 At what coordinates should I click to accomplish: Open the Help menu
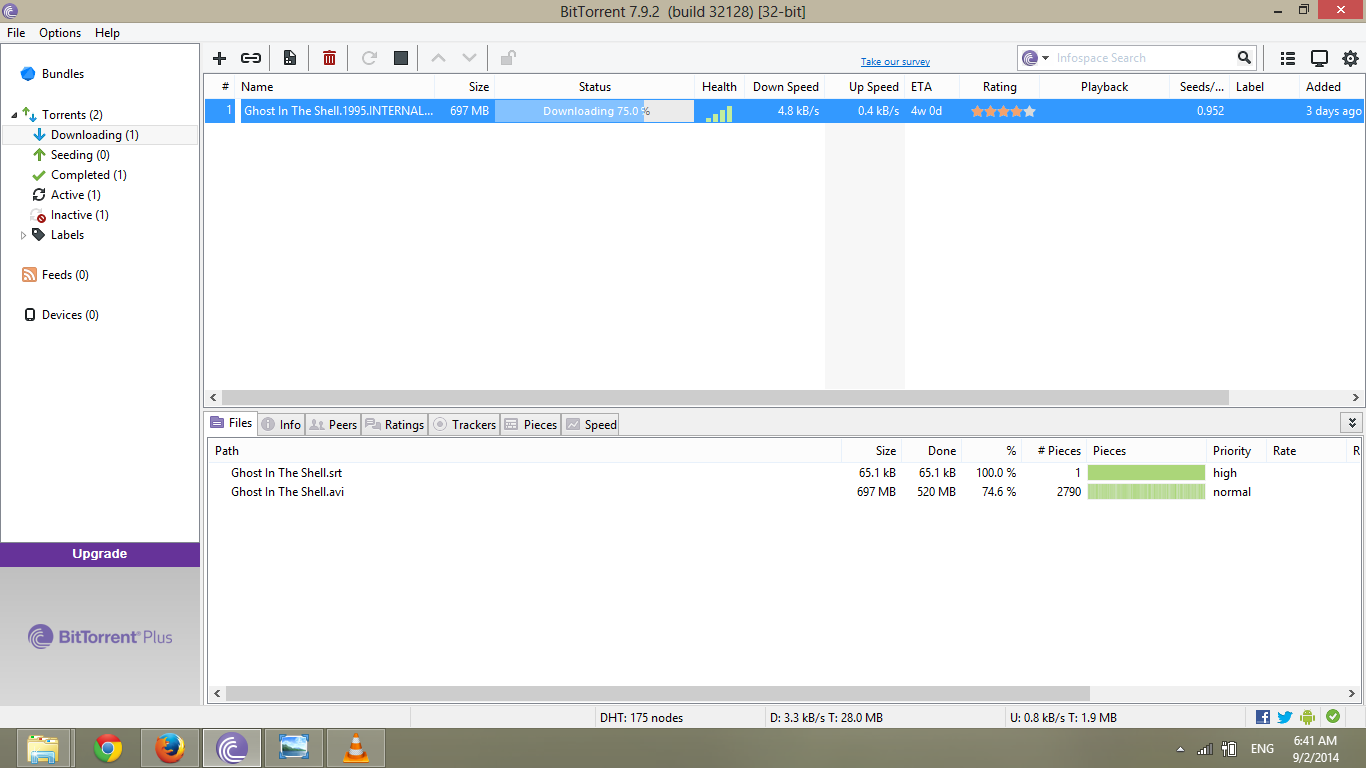pos(107,33)
